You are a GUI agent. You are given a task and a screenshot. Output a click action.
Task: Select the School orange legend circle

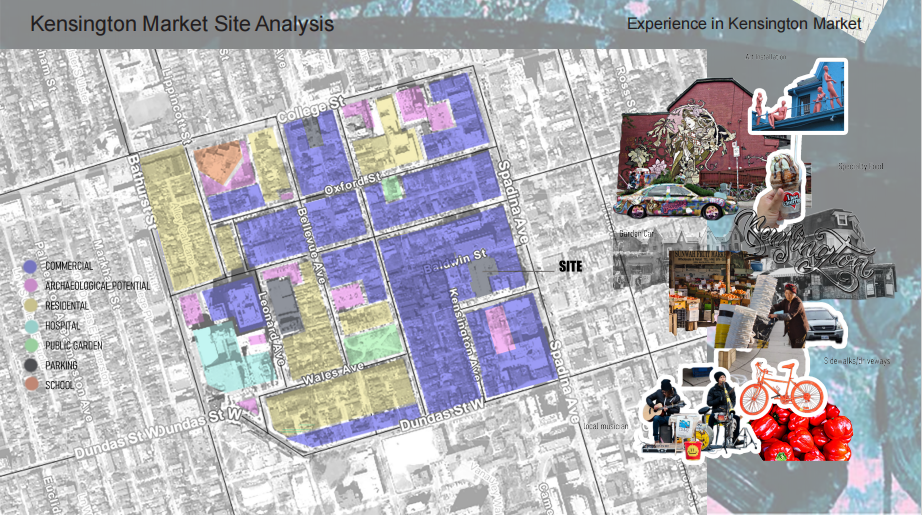click(x=31, y=385)
